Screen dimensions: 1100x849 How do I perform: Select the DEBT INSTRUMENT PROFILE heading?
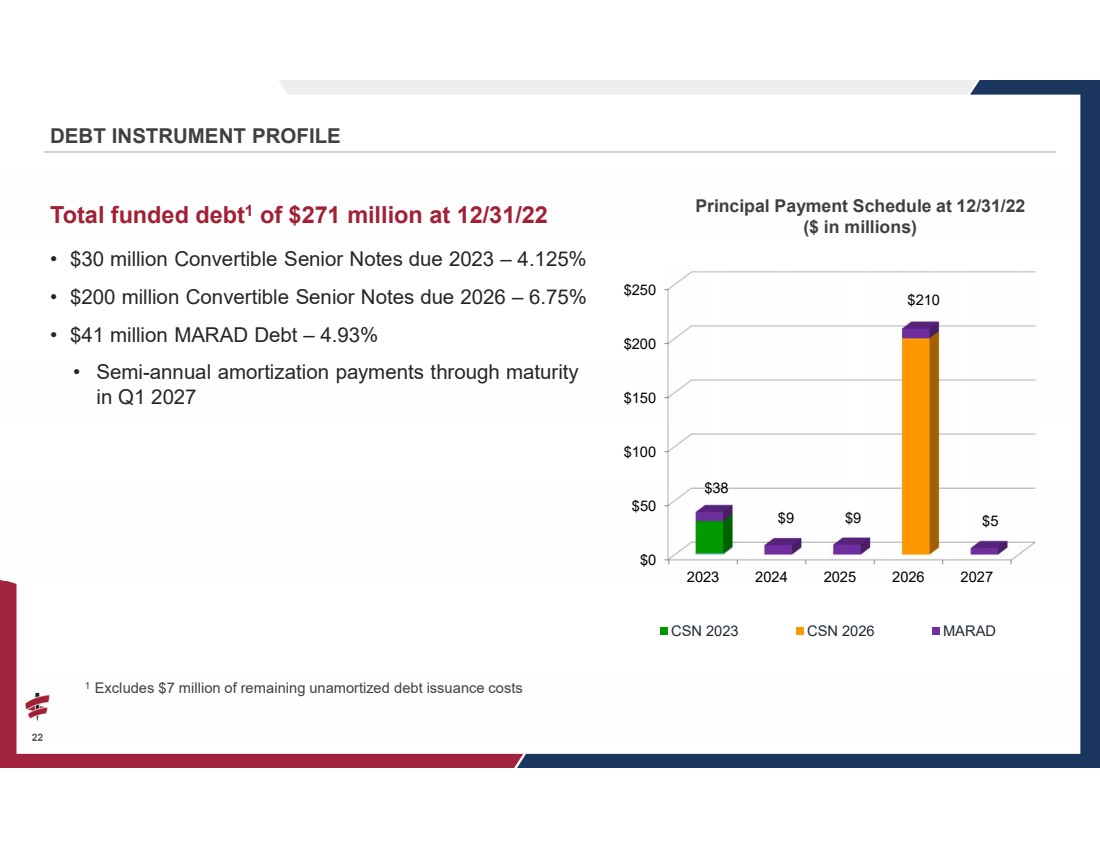195,135
